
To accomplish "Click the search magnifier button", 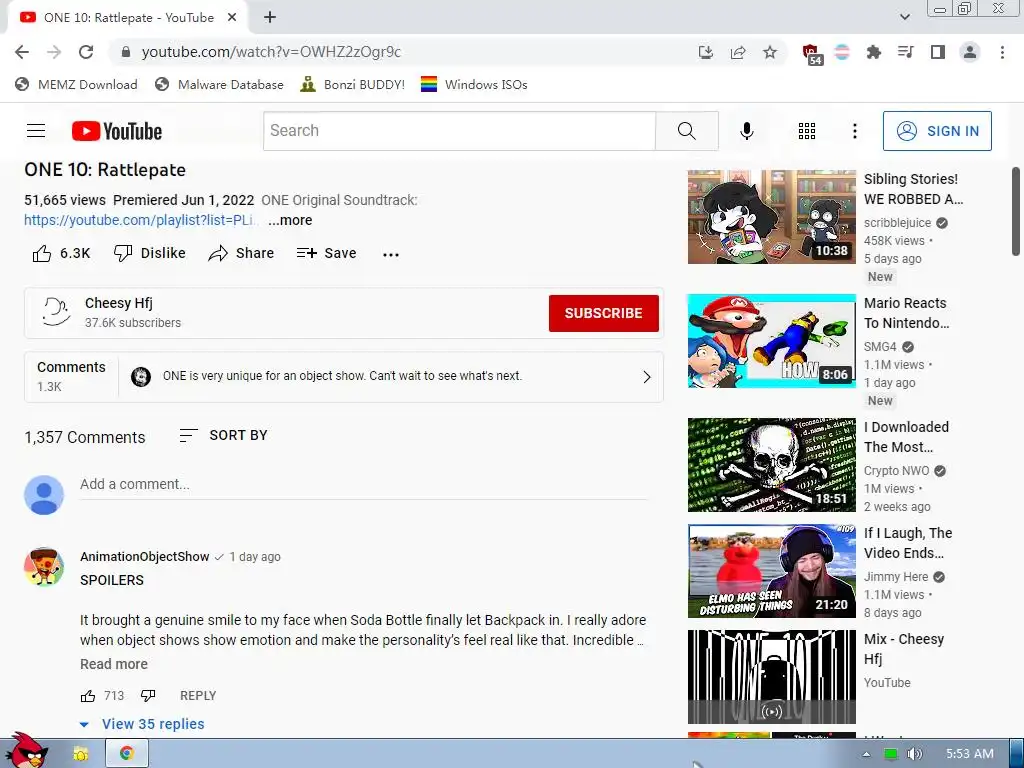I will 686,131.
